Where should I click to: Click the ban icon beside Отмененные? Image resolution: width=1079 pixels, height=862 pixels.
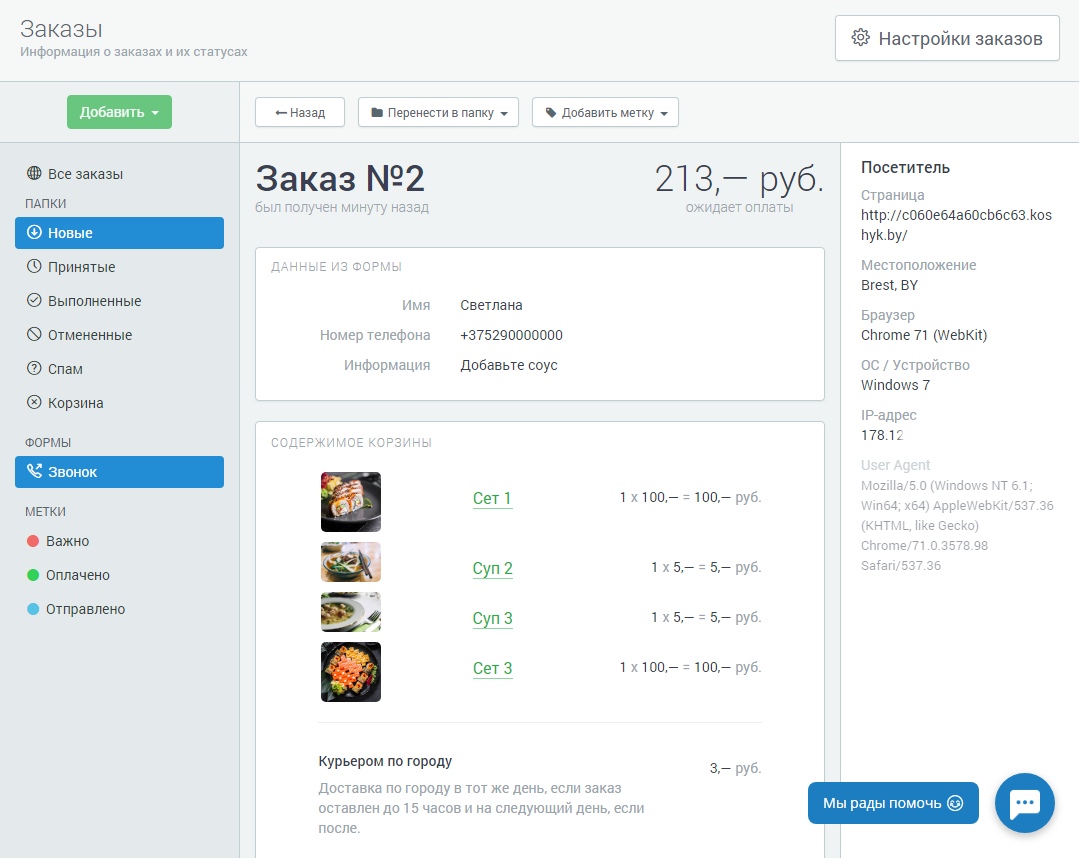(34, 335)
